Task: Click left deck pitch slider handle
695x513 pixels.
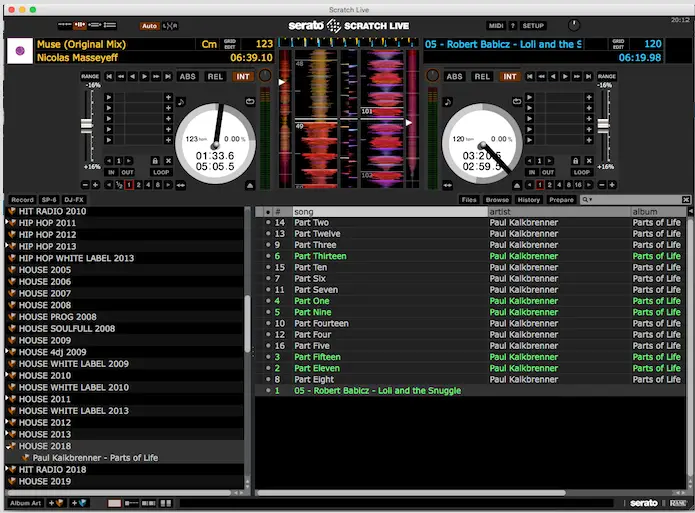Action: point(86,125)
